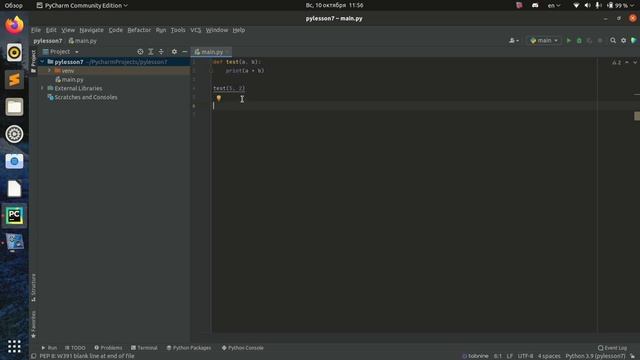Open the Window menu
Viewport: 640px width, 360px height.
click(217, 30)
